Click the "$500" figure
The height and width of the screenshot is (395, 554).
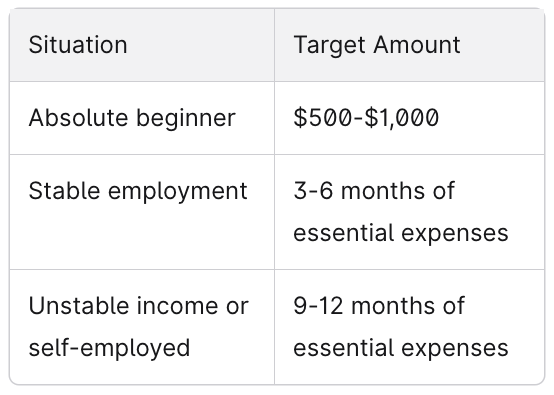[x=323, y=118]
